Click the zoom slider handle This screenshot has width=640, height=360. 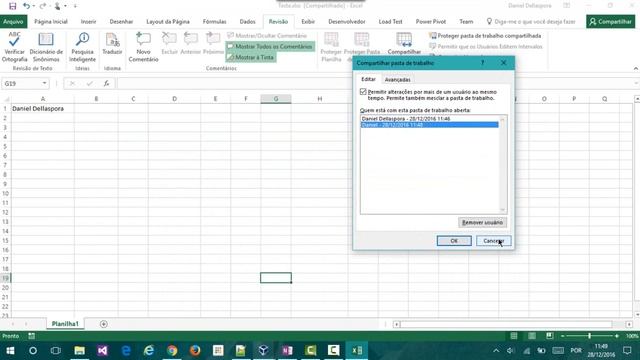[589, 336]
